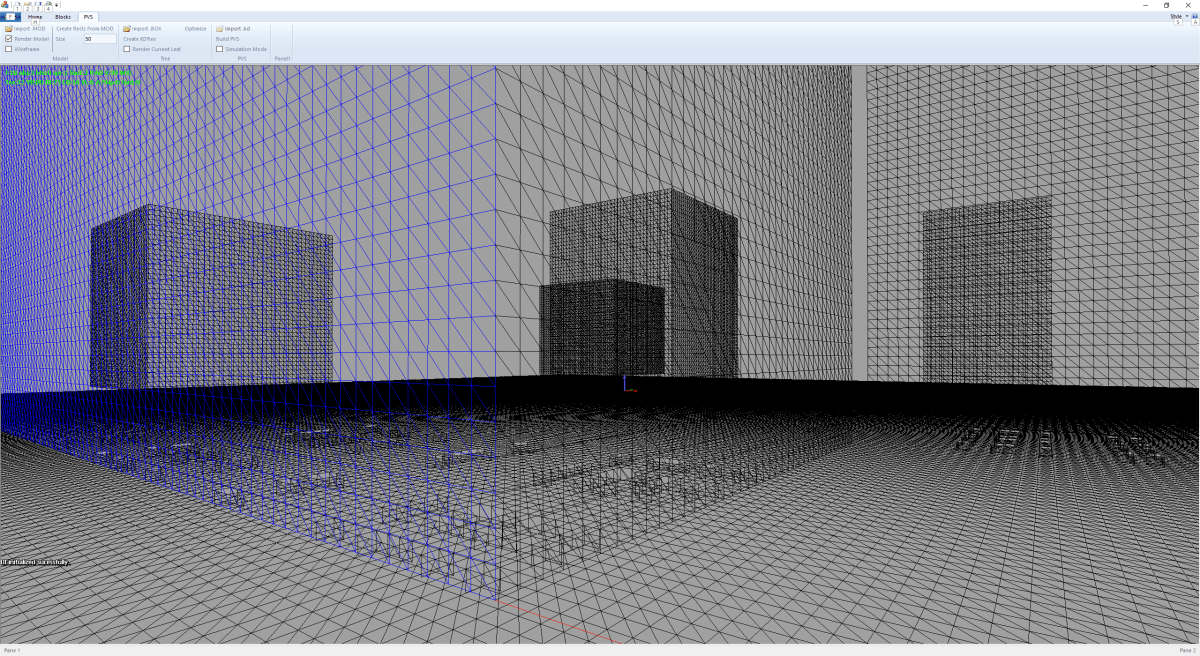The width and height of the screenshot is (1200, 656).
Task: Toggle Render Current Leaf
Action: [x=126, y=48]
